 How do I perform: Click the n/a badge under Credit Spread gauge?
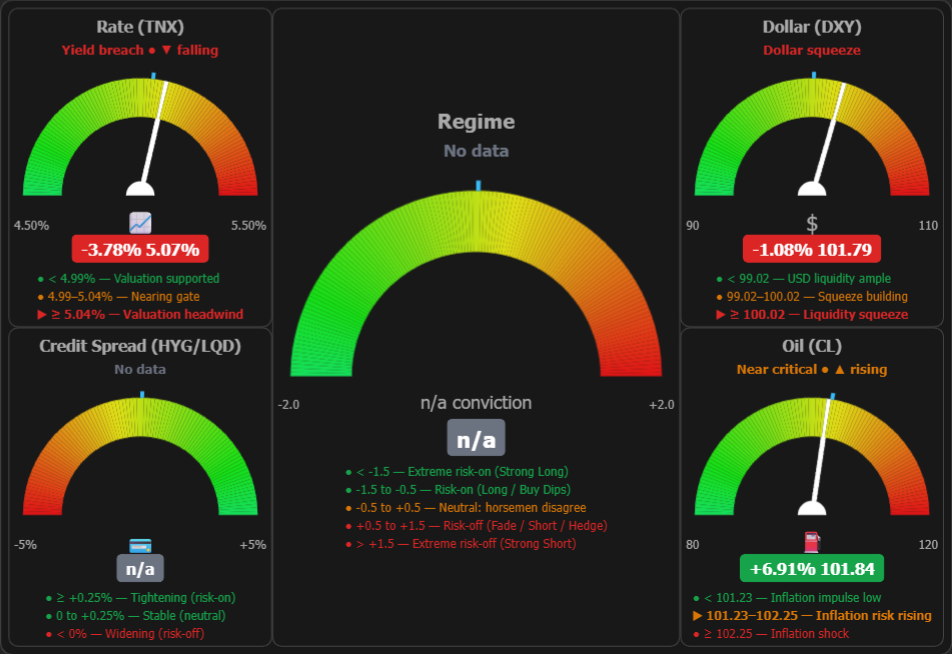click(x=140, y=569)
